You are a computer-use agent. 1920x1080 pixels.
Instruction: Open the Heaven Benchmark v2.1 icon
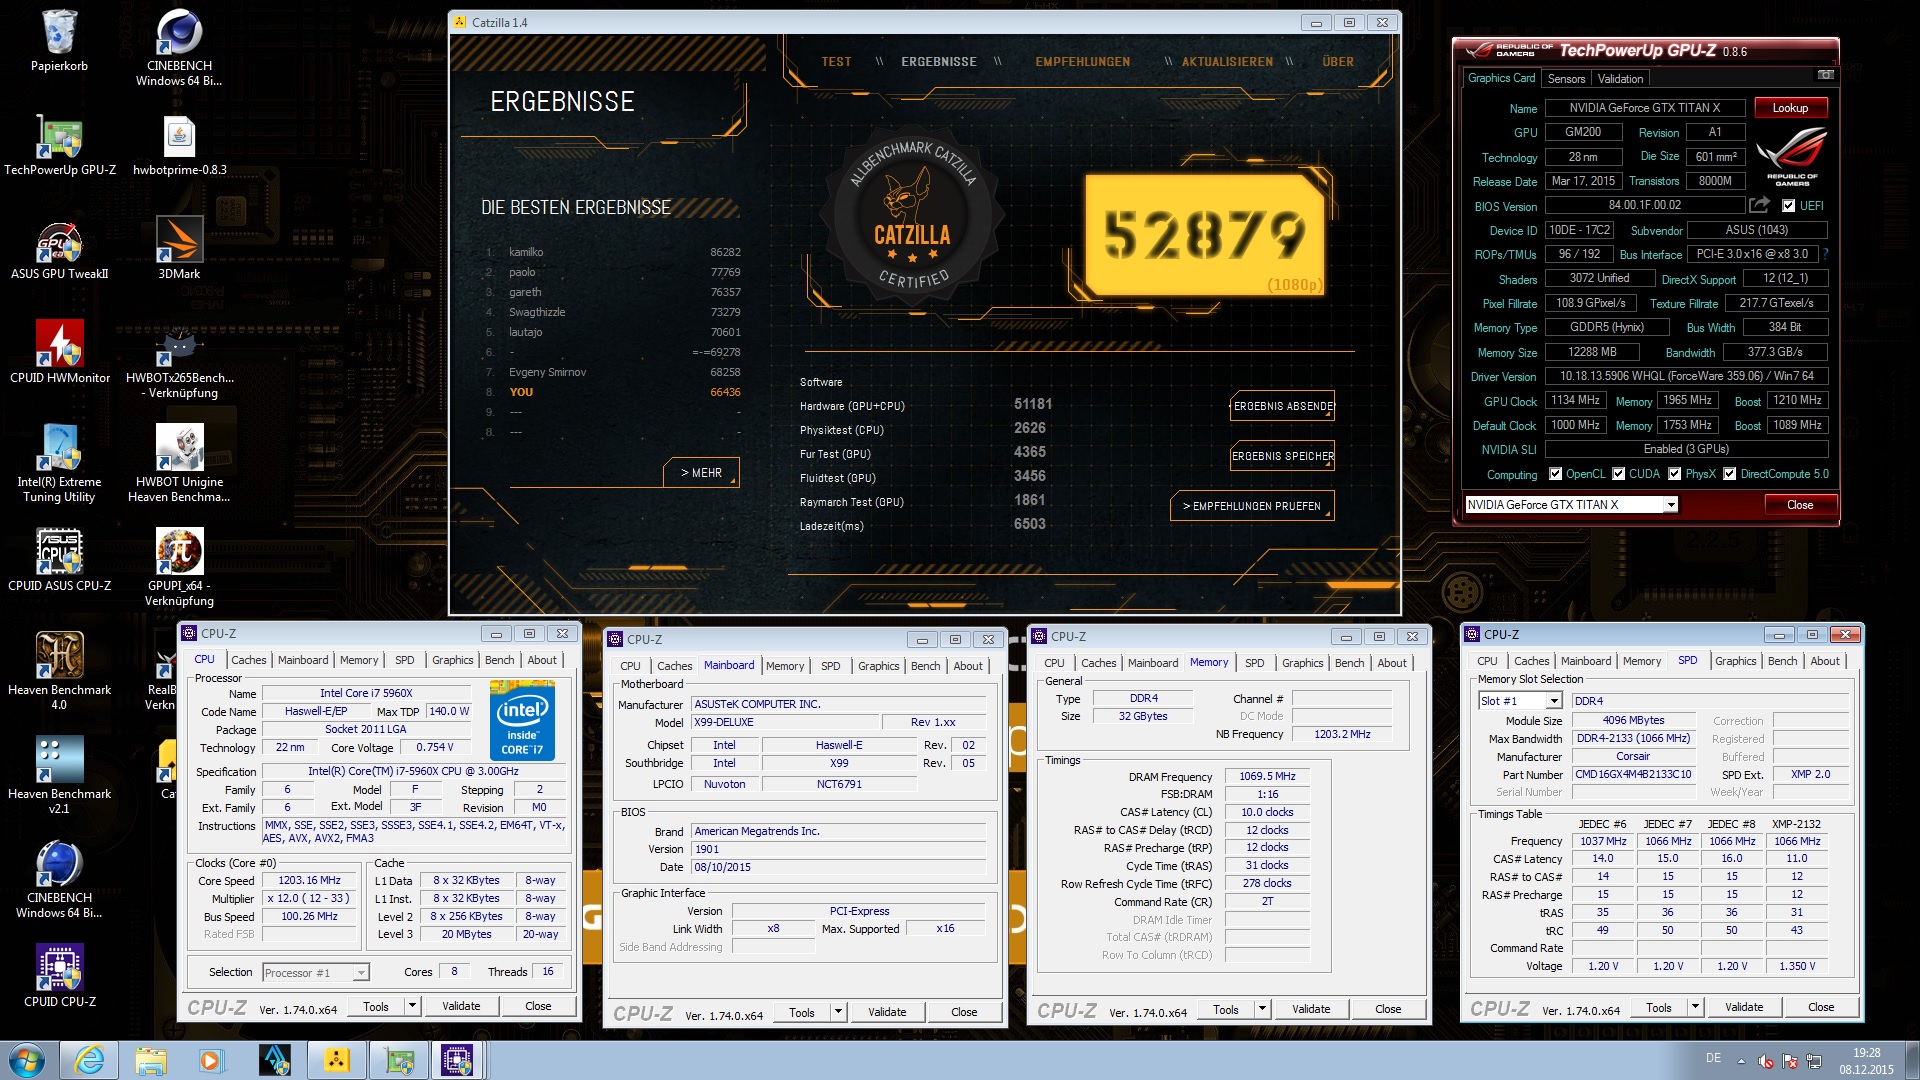(59, 776)
